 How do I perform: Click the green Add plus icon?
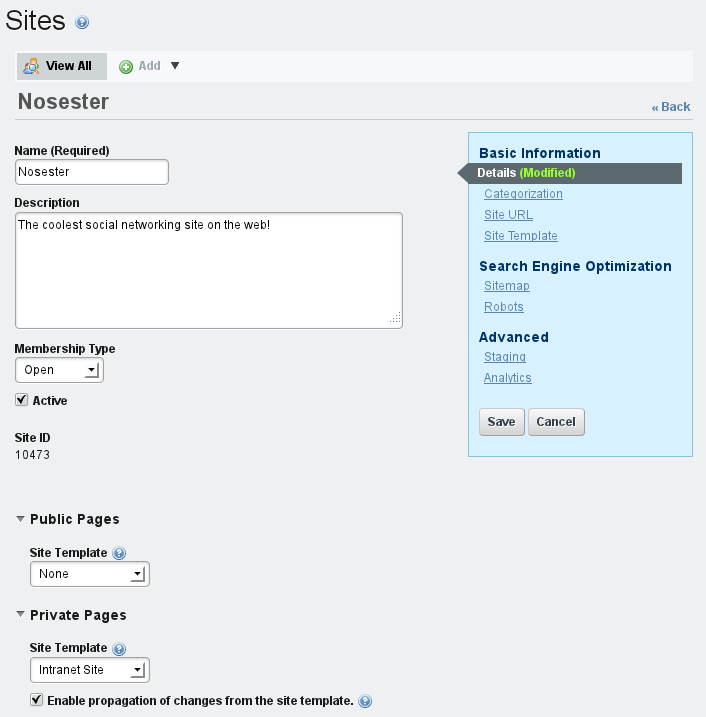tap(126, 67)
